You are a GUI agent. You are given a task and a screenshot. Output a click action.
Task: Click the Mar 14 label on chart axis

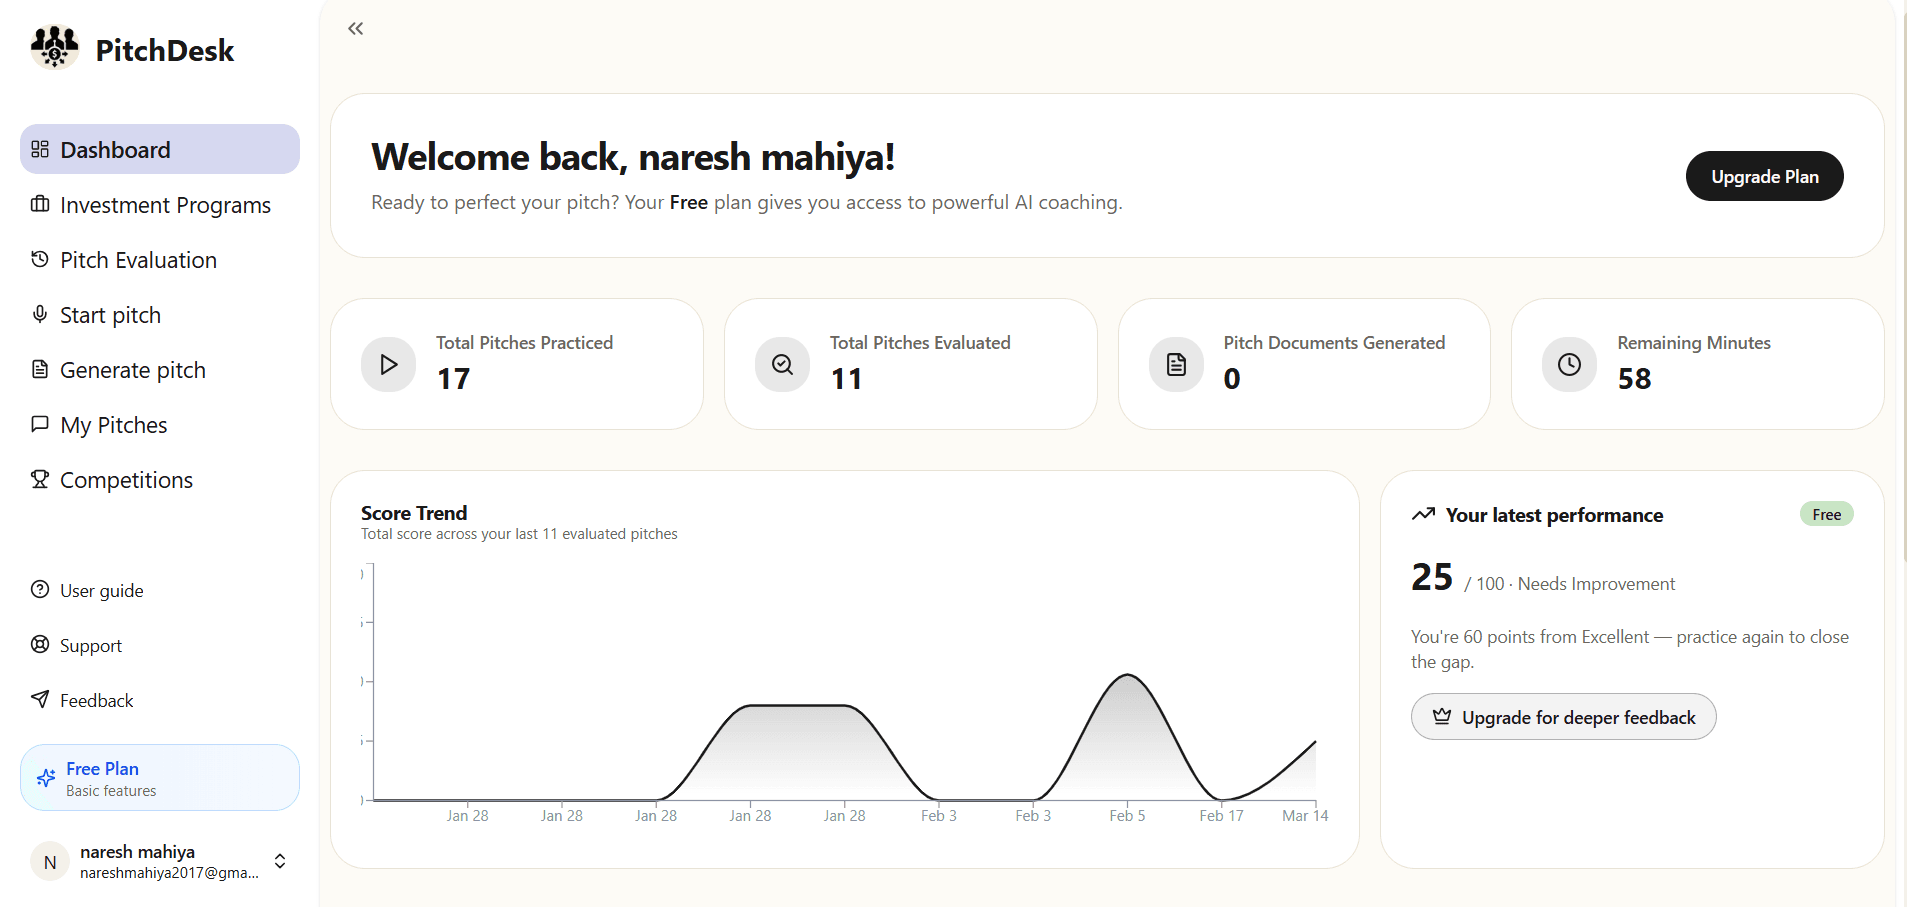1305,816
